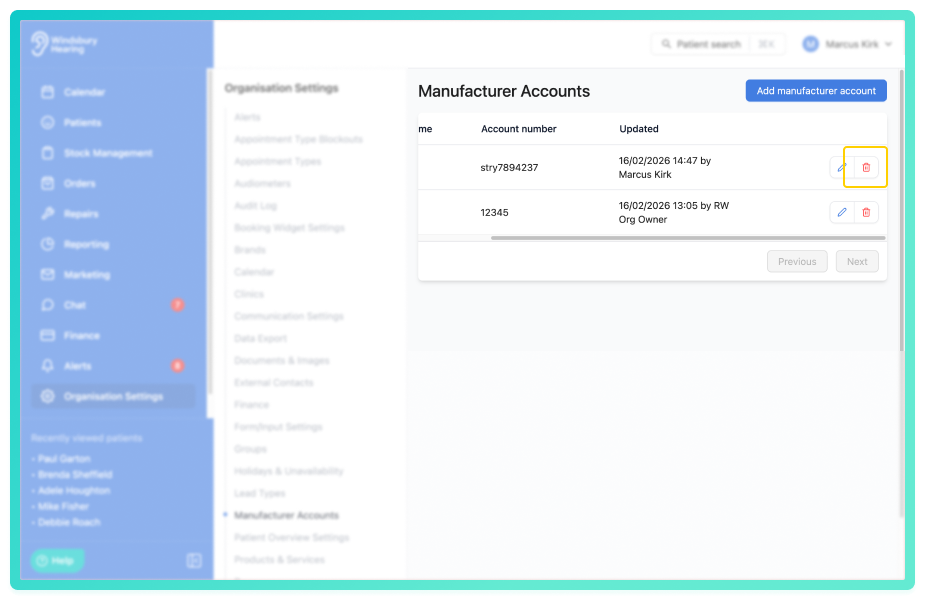Click the Repairs wrench icon
The height and width of the screenshot is (600, 925).
pyautogui.click(x=48, y=214)
